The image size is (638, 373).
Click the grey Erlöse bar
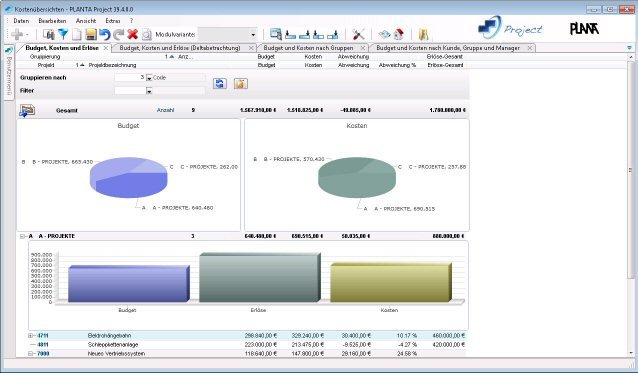click(260, 278)
